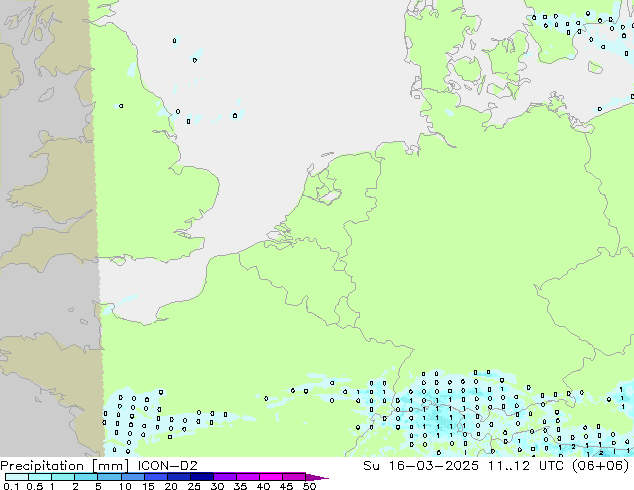Screen dimensions: 634x490
Task: Click the legend value "50"
Action: [309, 486]
